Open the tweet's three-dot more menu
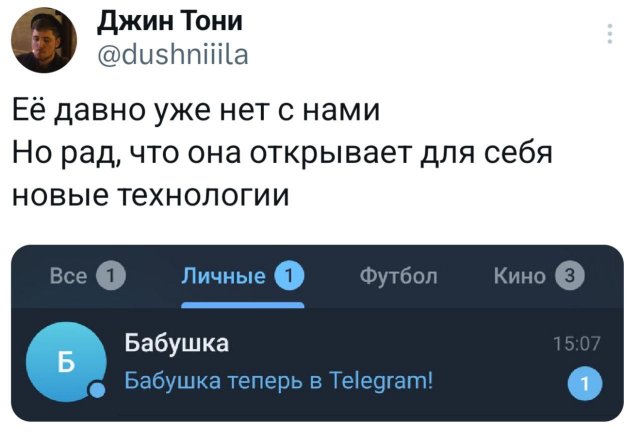640x441 pixels. tap(610, 35)
